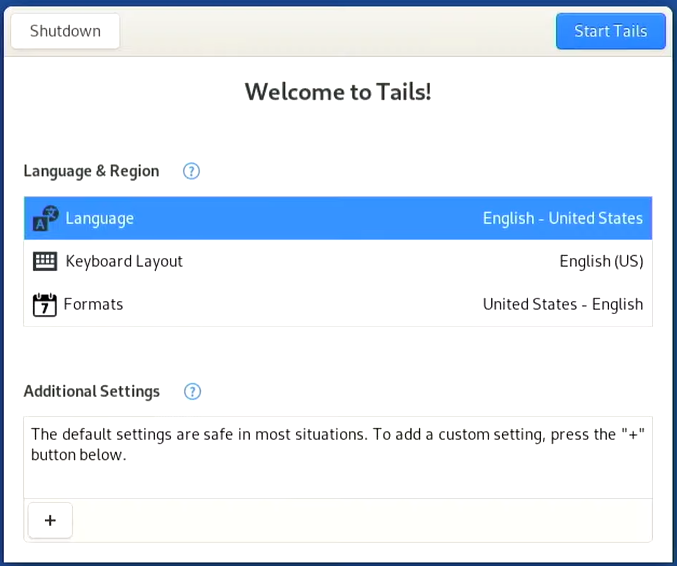Select the Formats row label
The height and width of the screenshot is (566, 677).
click(x=94, y=304)
